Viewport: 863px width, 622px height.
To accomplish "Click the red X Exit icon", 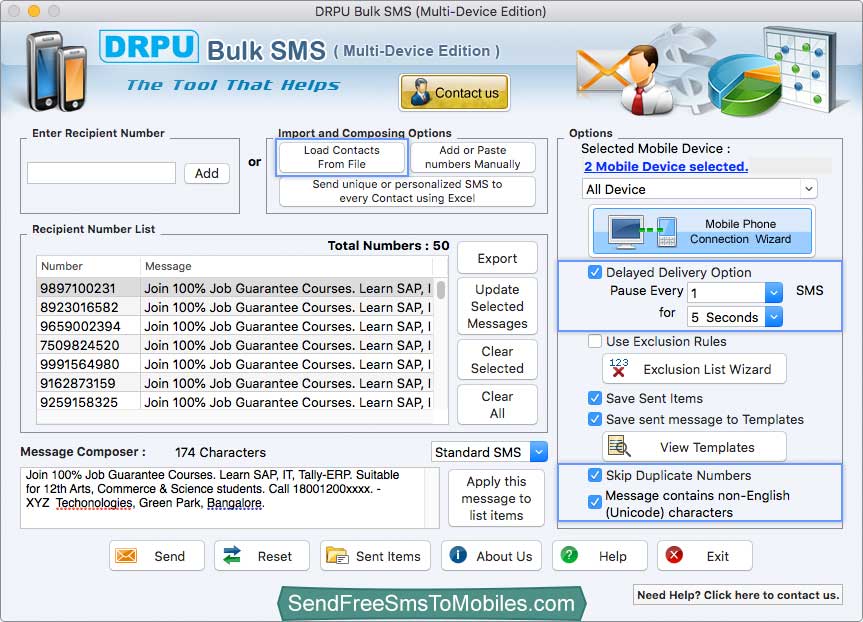I will point(674,555).
